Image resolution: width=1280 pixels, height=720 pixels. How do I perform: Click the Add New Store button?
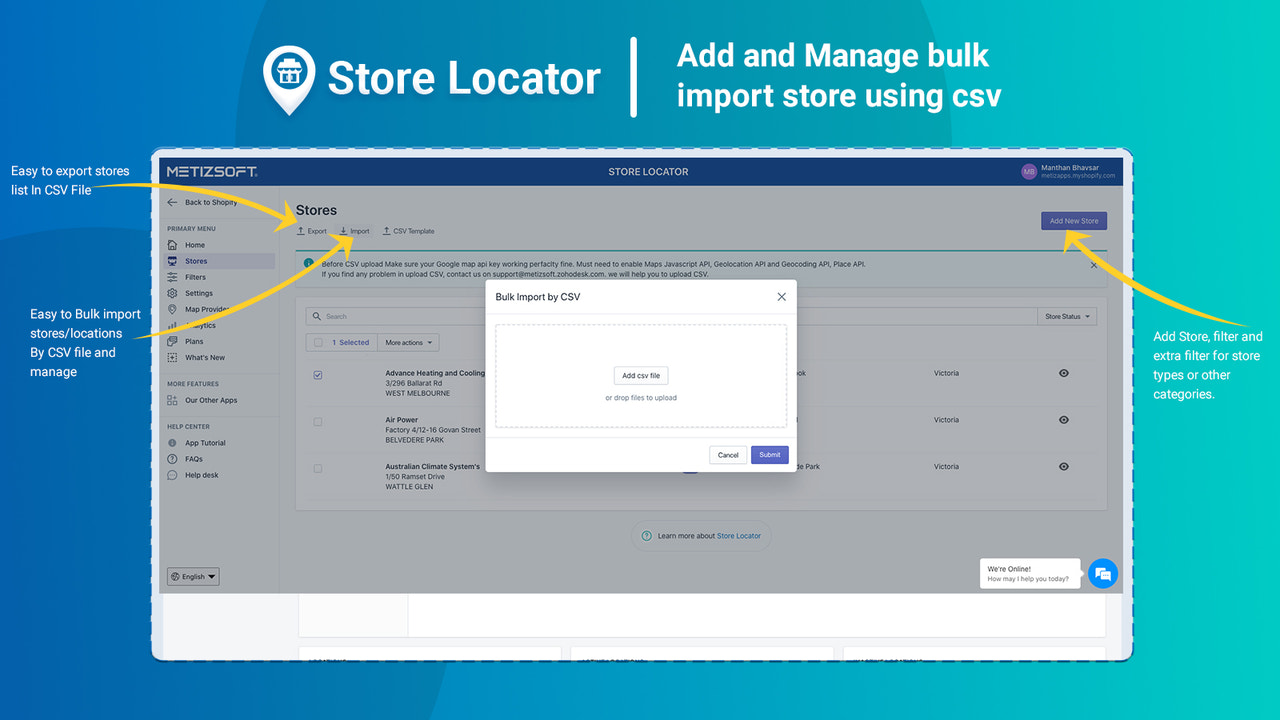1073,220
